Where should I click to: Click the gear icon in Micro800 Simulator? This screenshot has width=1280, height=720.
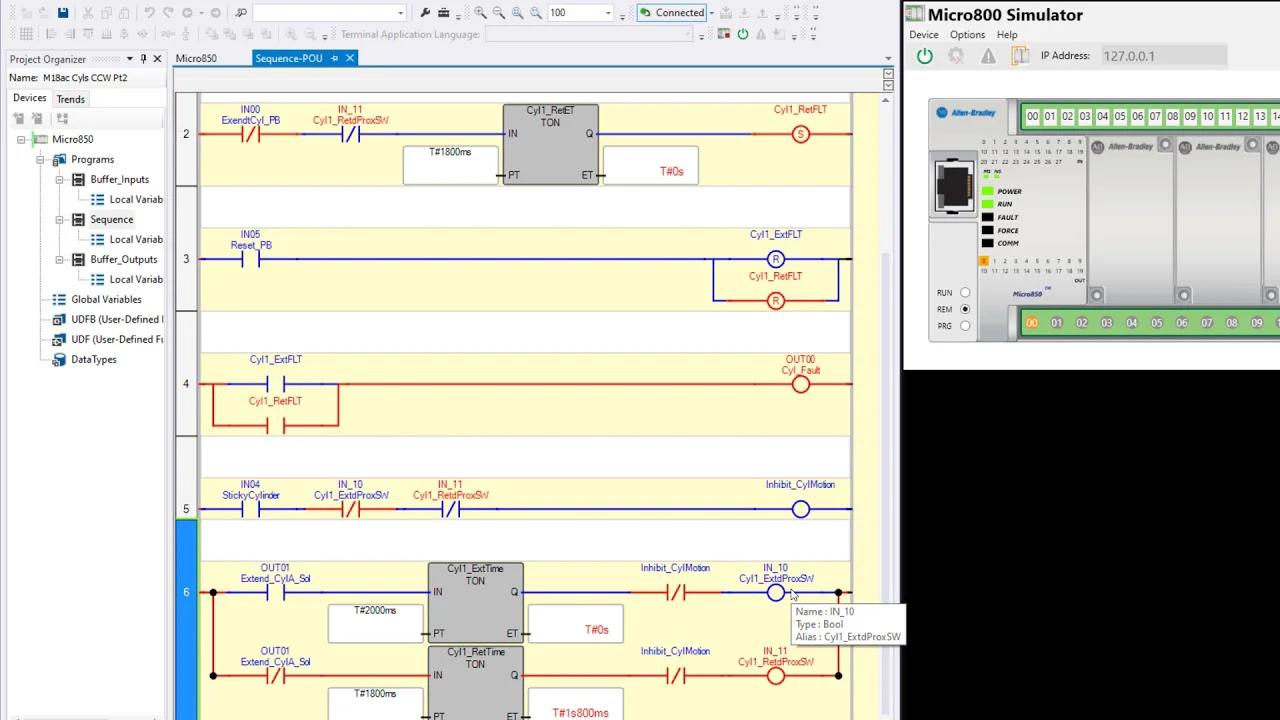tap(956, 56)
